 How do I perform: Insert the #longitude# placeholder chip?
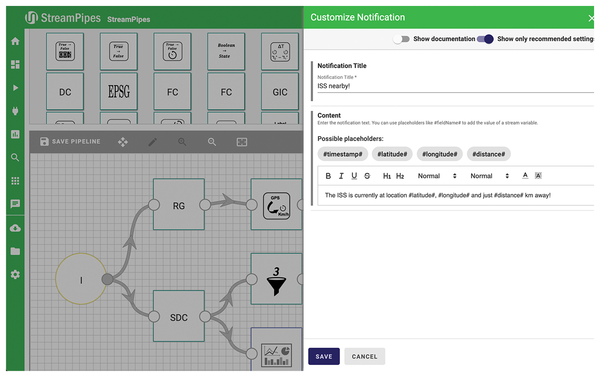tap(439, 154)
